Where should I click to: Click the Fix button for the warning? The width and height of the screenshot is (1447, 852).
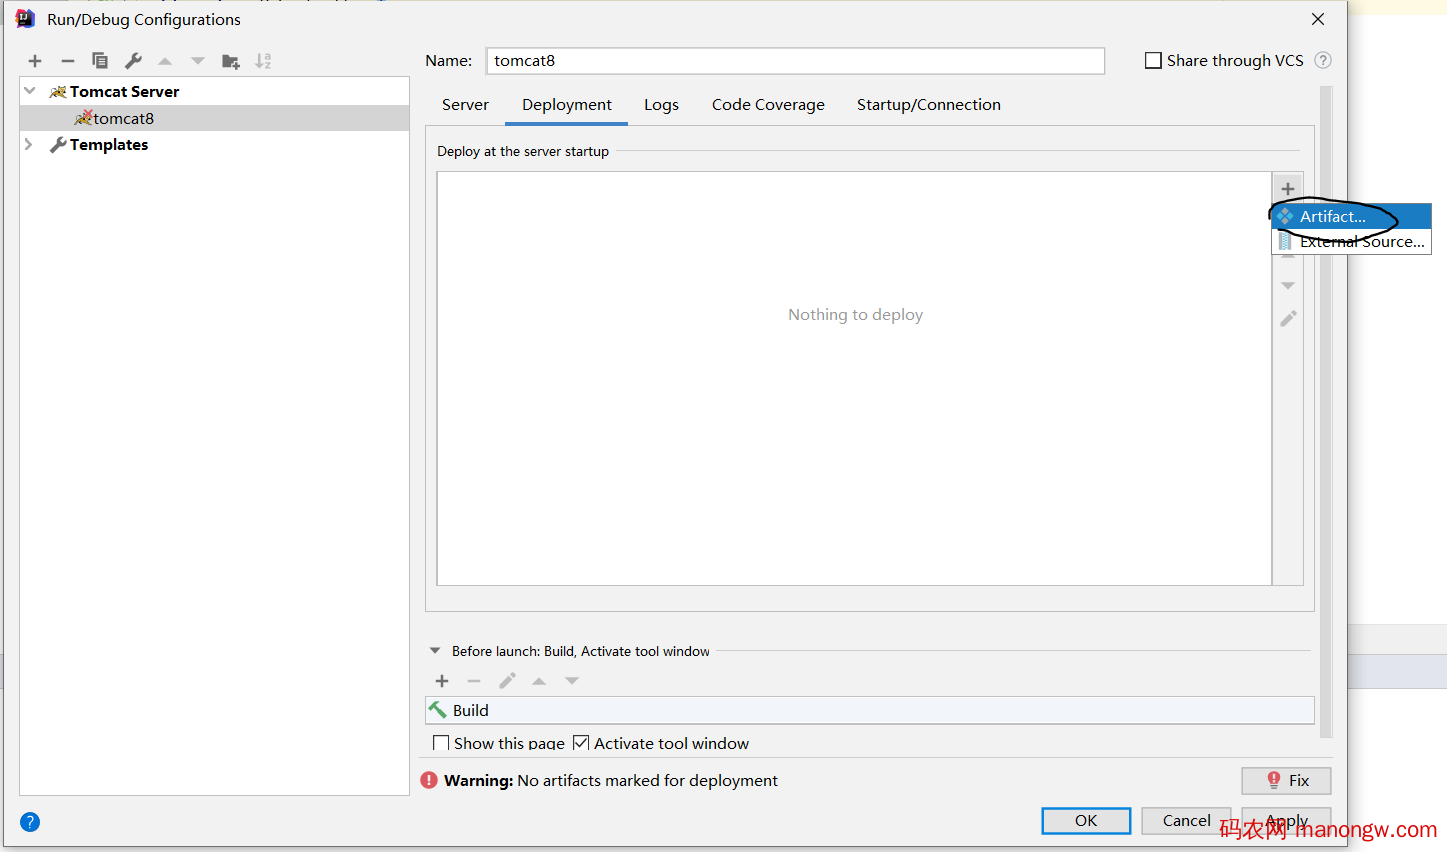click(1286, 780)
